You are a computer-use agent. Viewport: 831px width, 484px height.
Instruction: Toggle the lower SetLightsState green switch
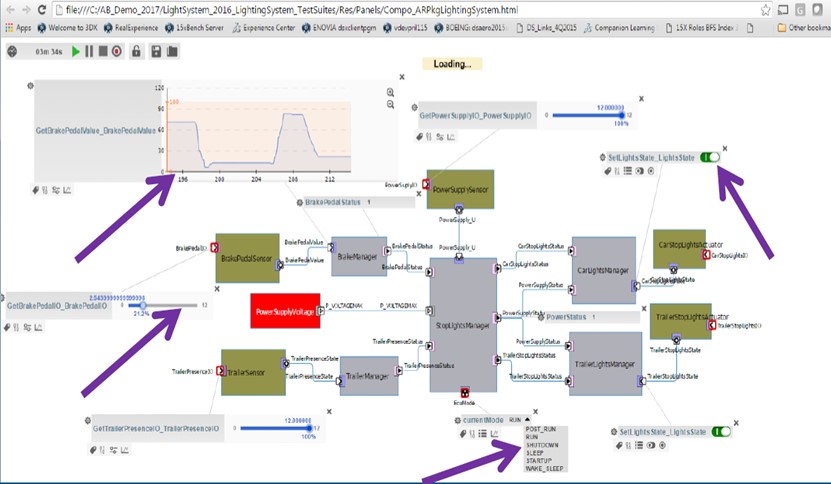coord(721,432)
